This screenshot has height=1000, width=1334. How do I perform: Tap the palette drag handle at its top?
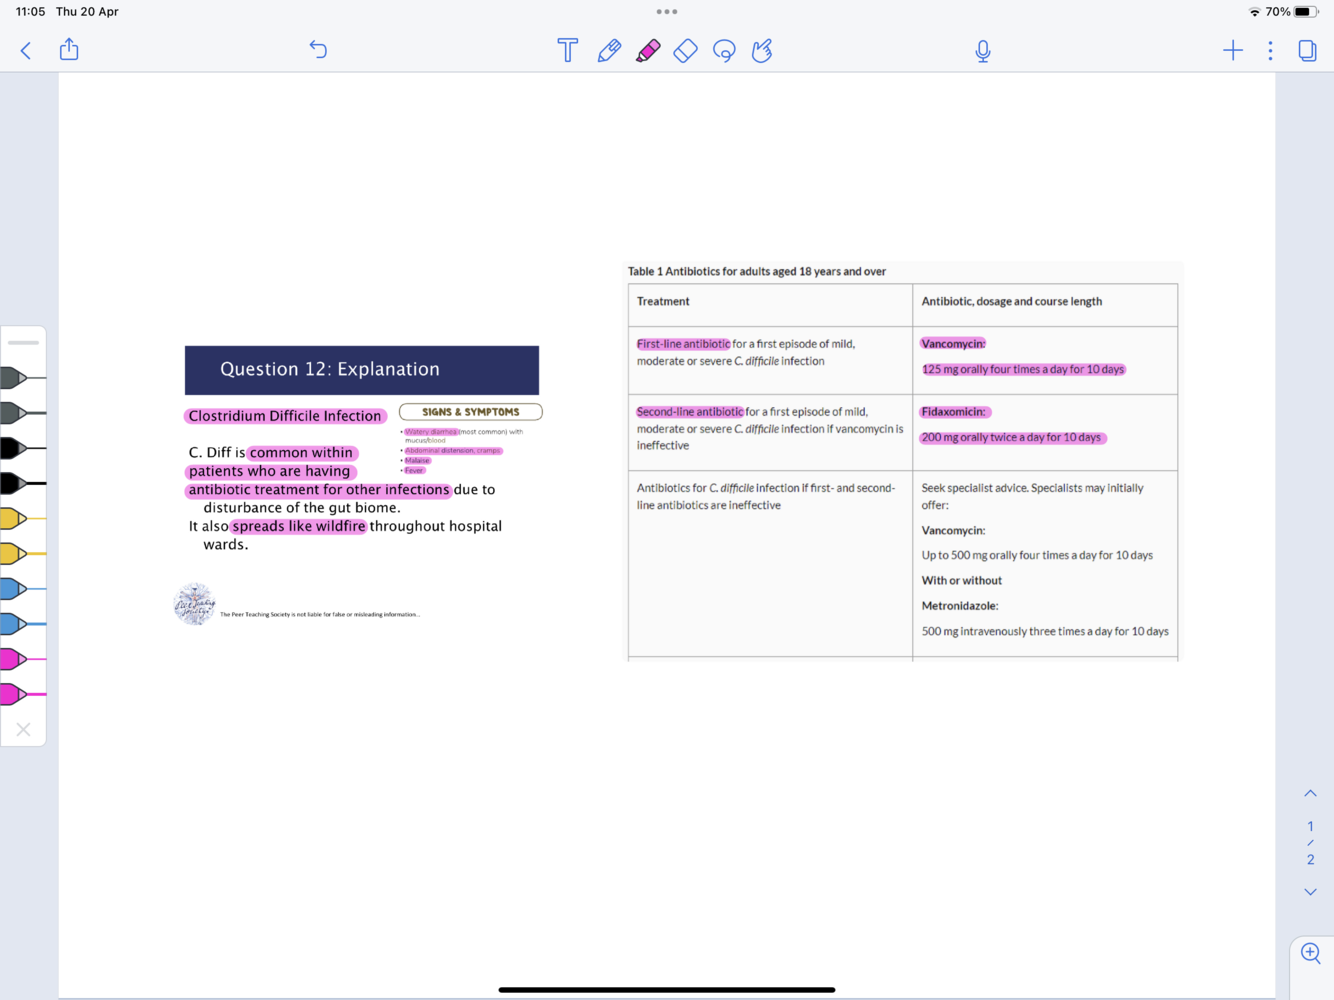click(23, 342)
